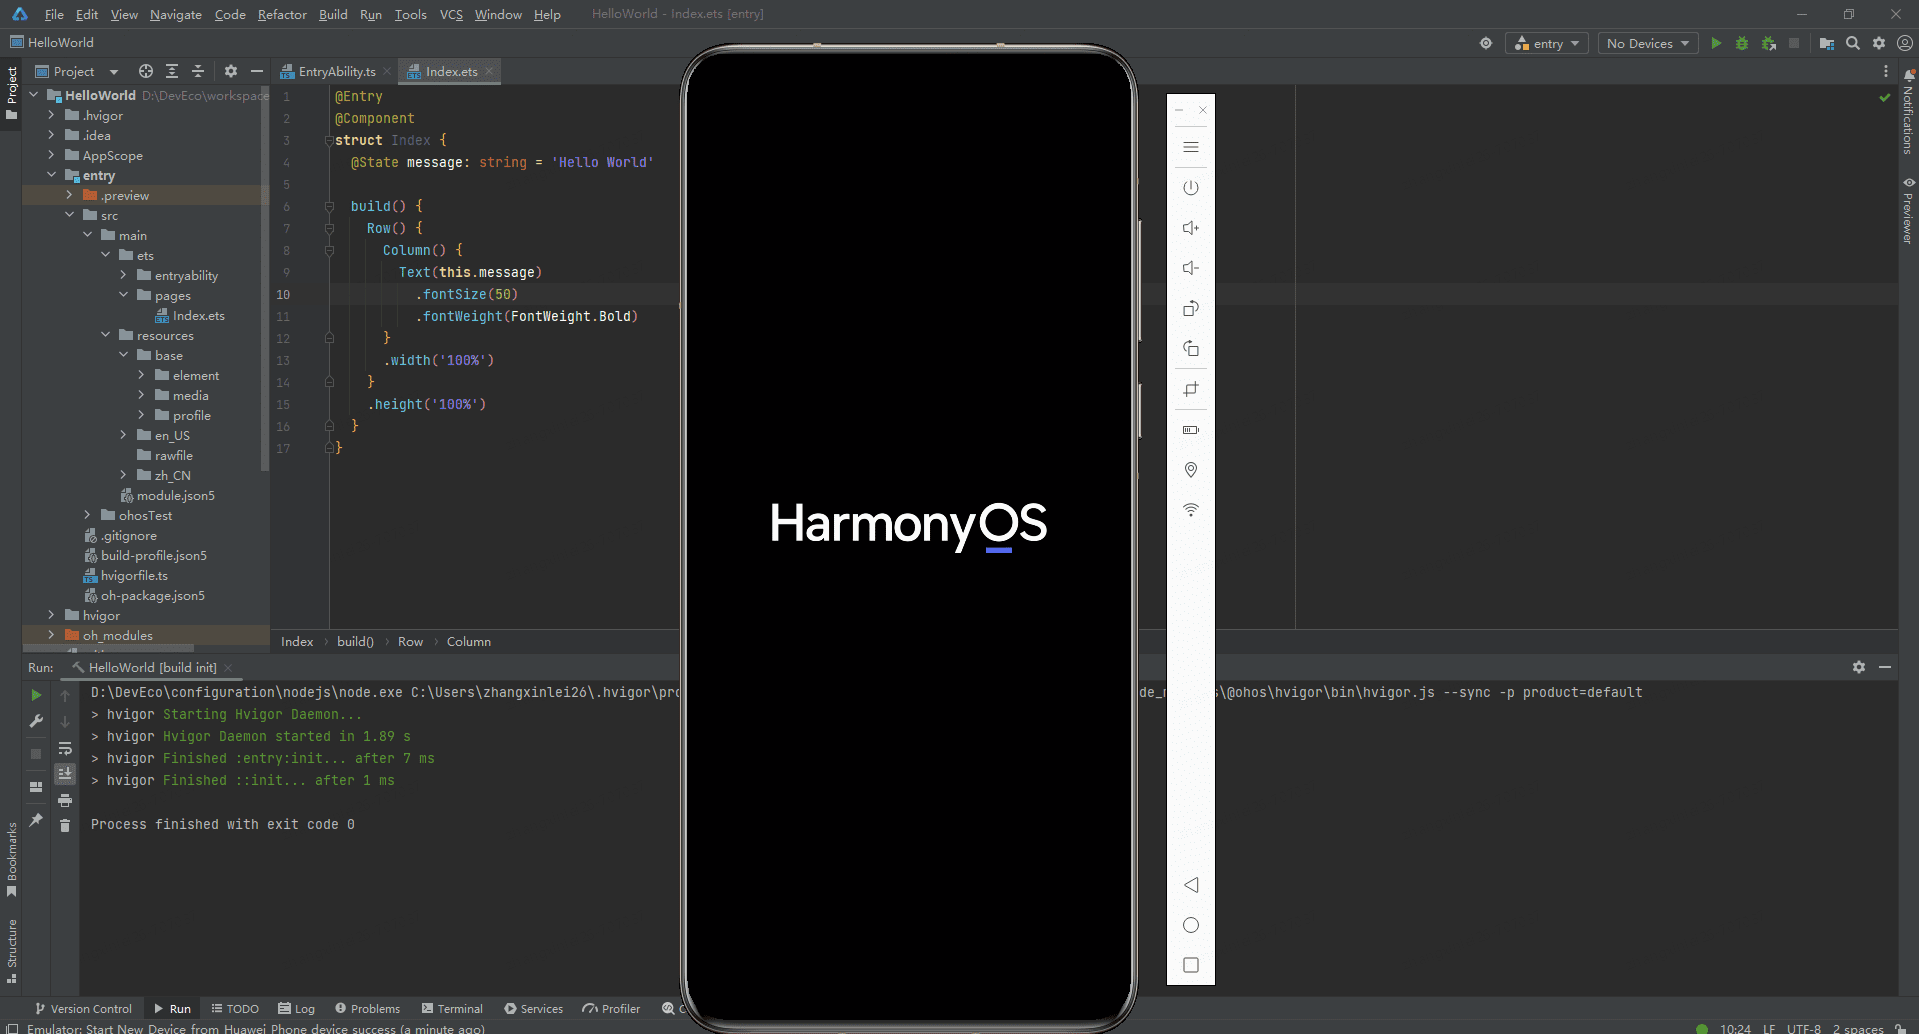The image size is (1919, 1034).
Task: Click the project tree vertical scrollbar
Action: point(265,300)
